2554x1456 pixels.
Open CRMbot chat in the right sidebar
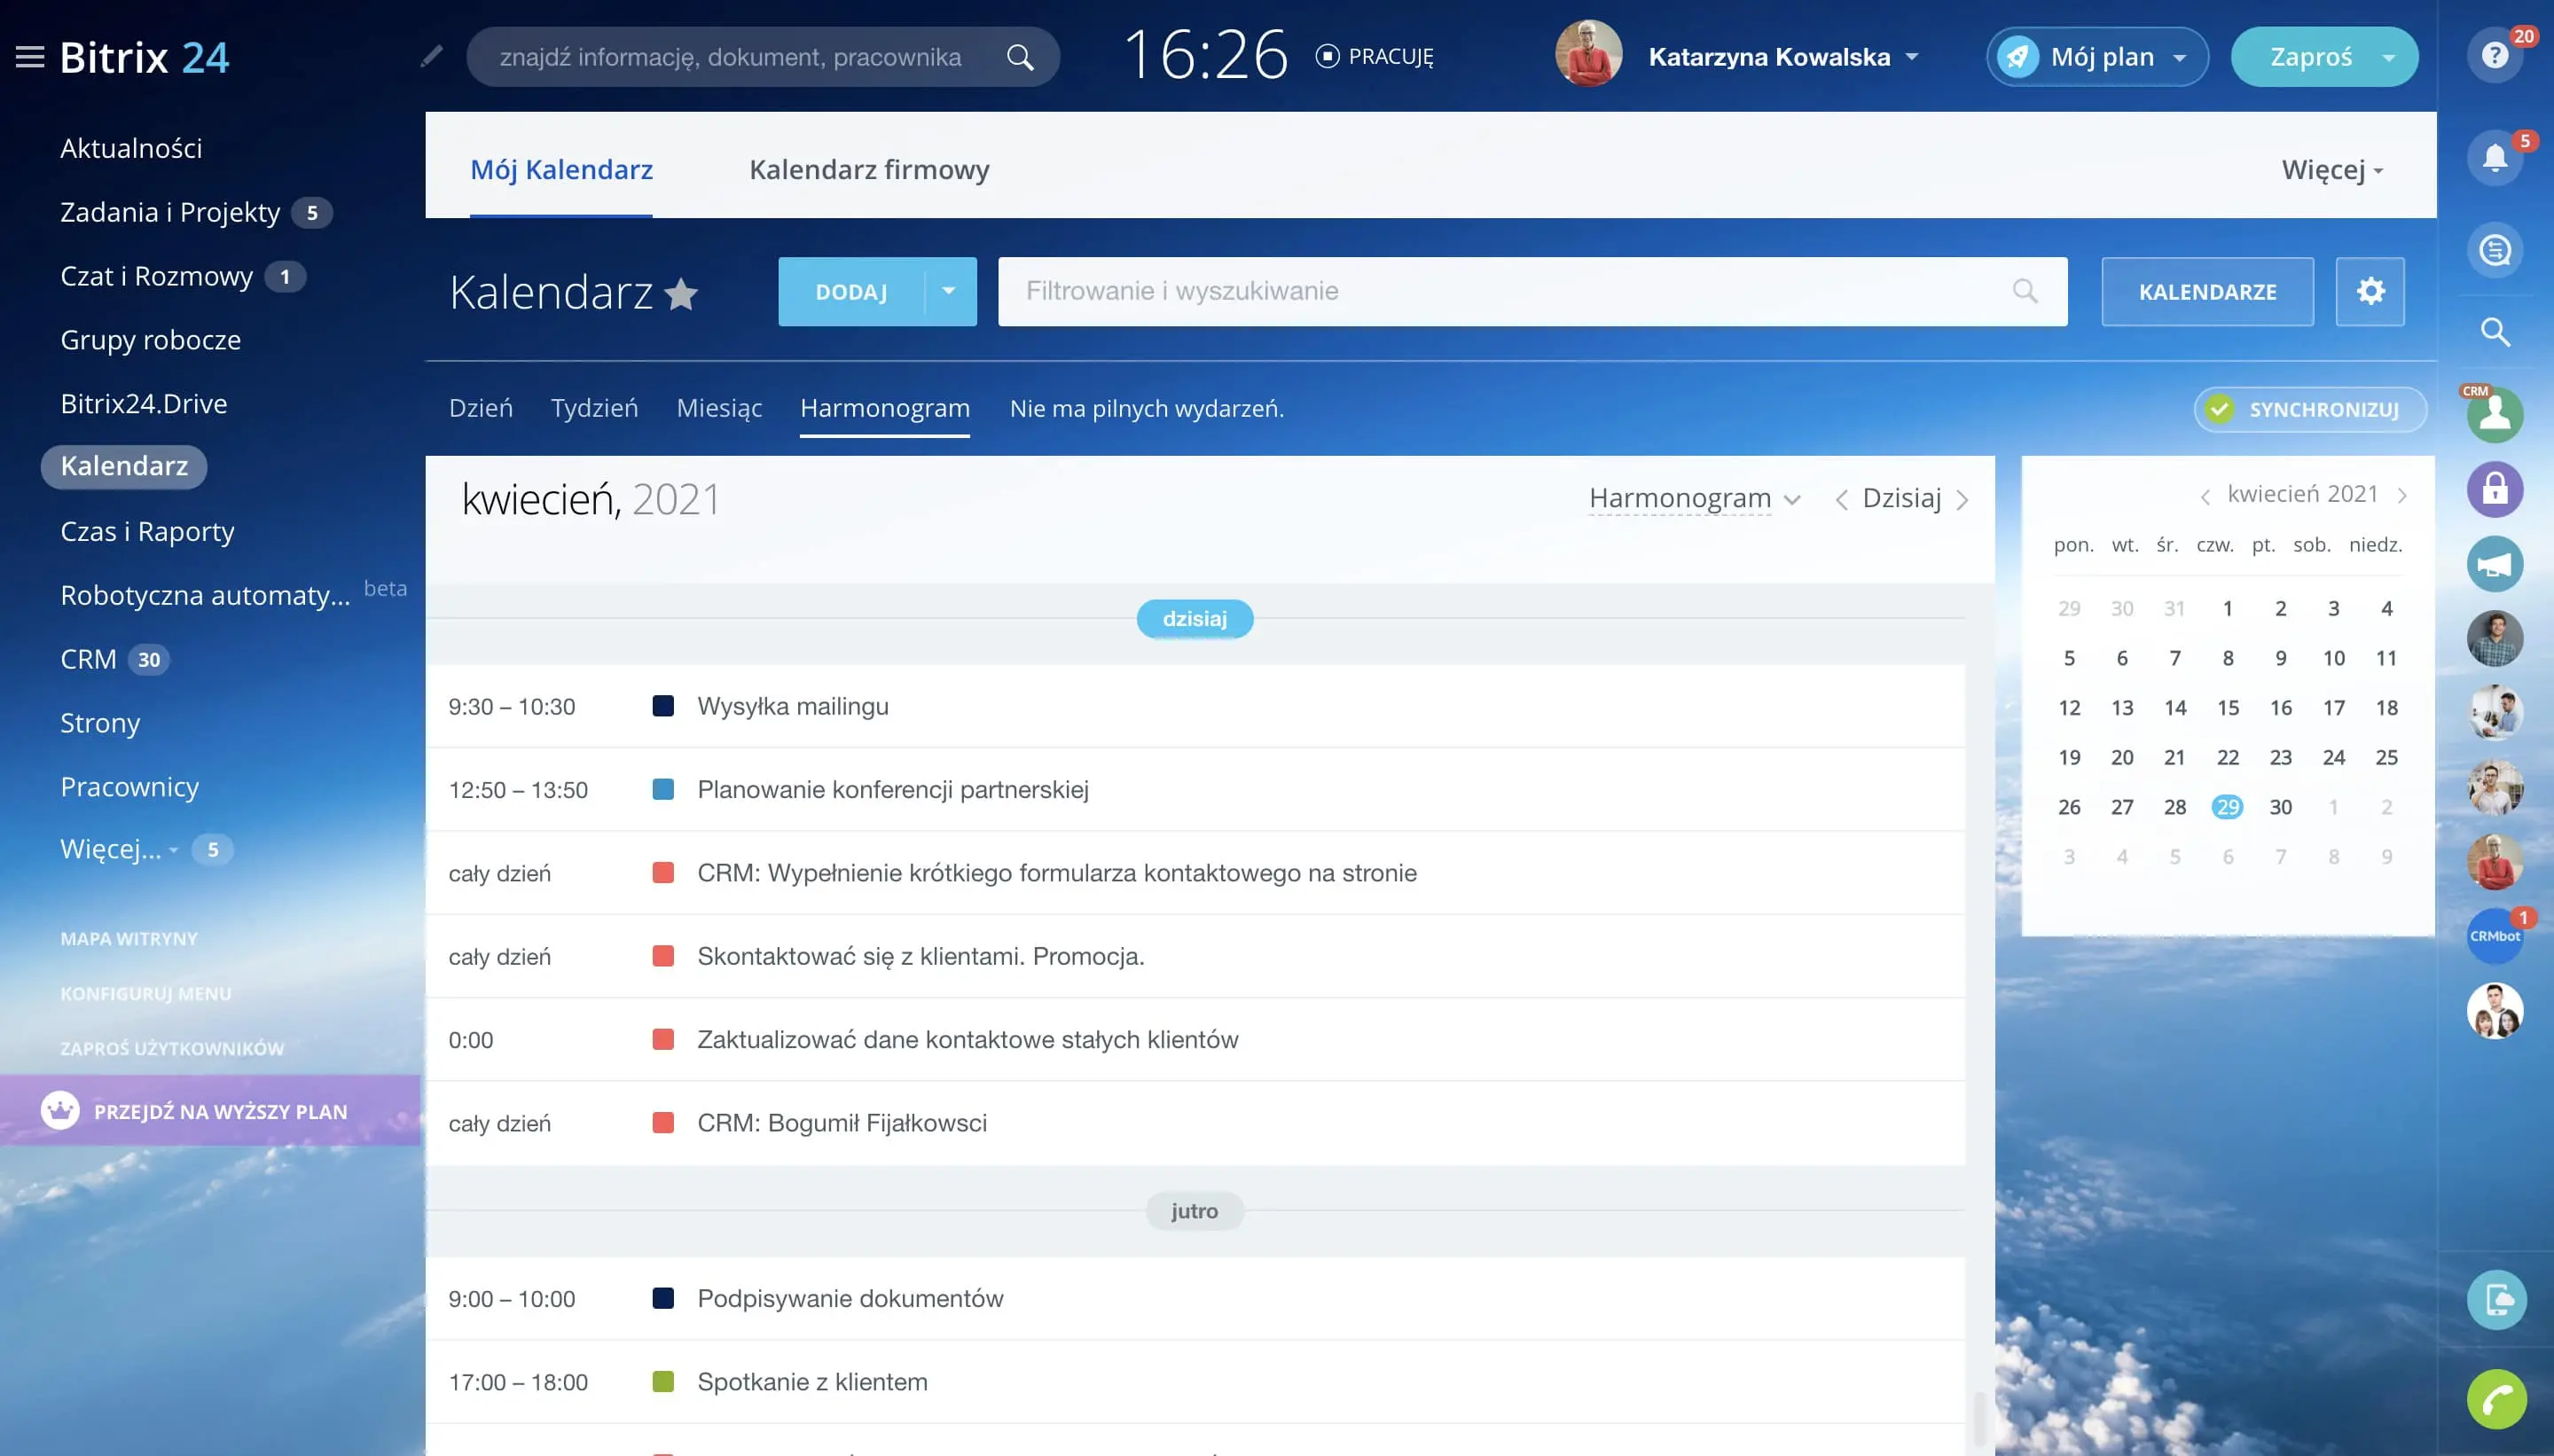click(2494, 936)
